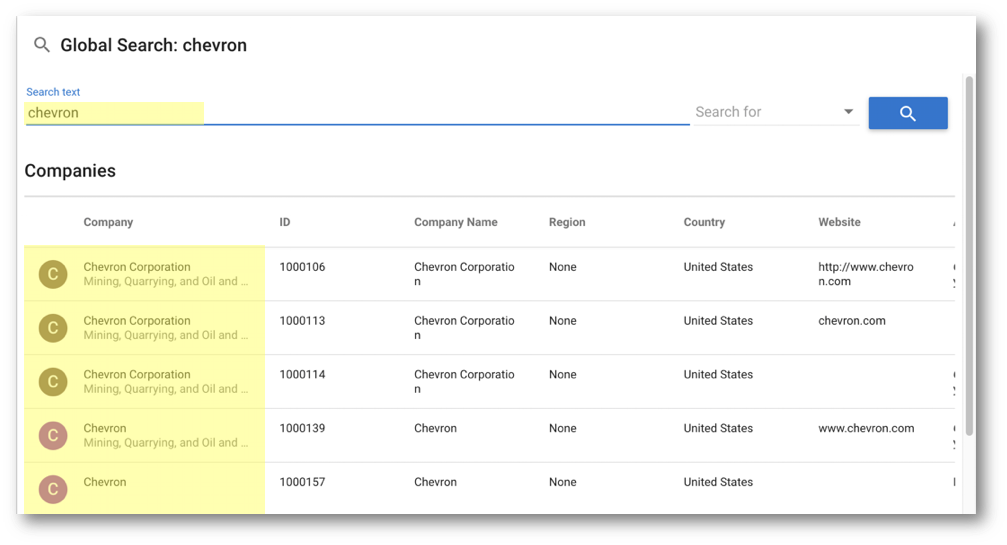Open Chevron Corporation link in row 1000113

click(137, 320)
